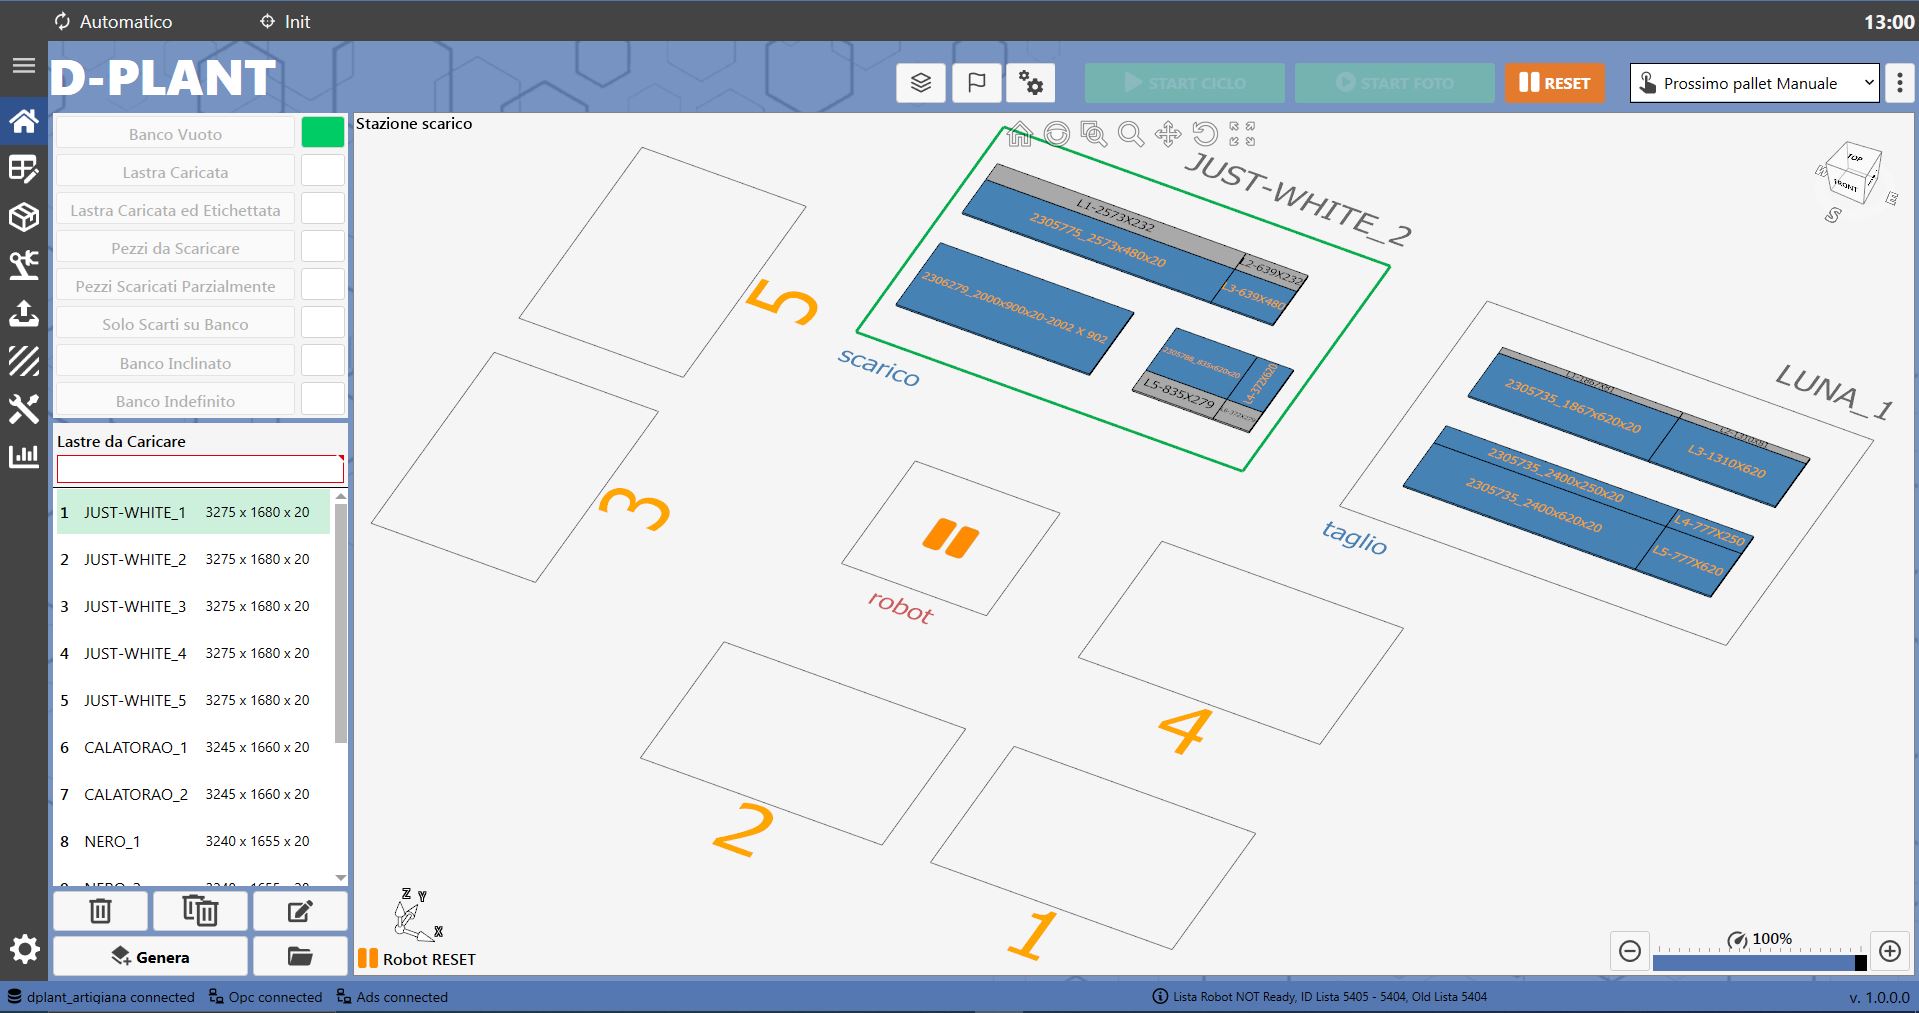Open the three-dot more options menu
Viewport: 1919px width, 1013px height.
pos(1900,83)
